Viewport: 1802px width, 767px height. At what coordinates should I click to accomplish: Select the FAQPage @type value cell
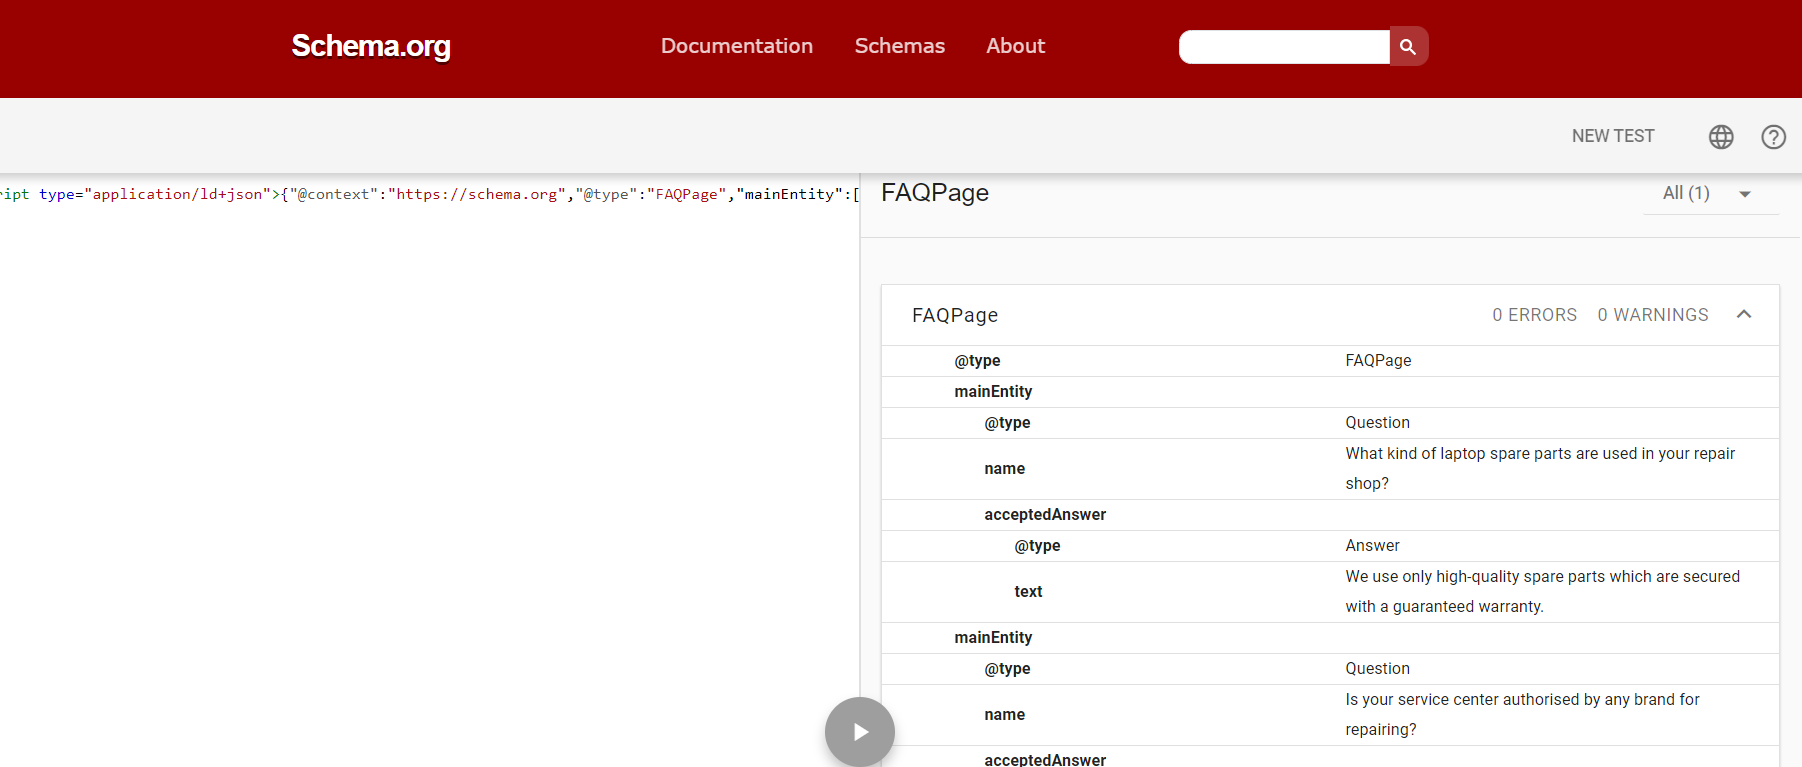pos(1378,361)
